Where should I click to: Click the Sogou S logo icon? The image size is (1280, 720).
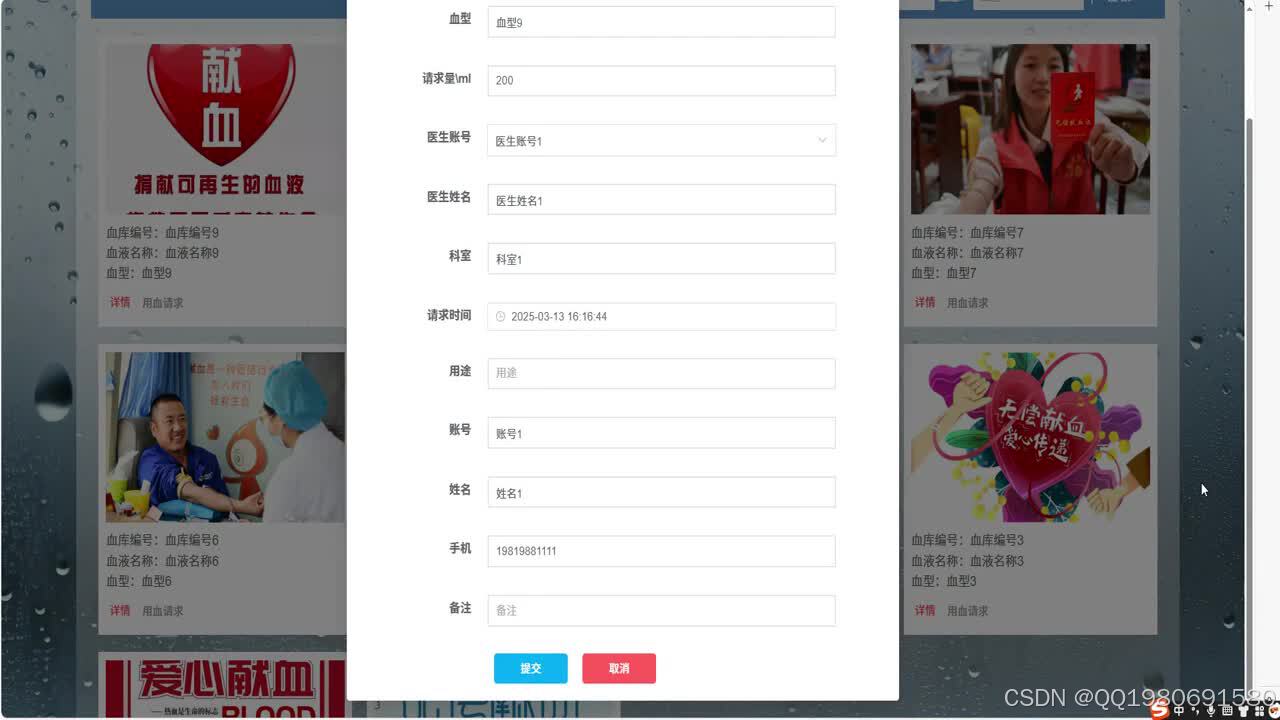[x=1158, y=710]
